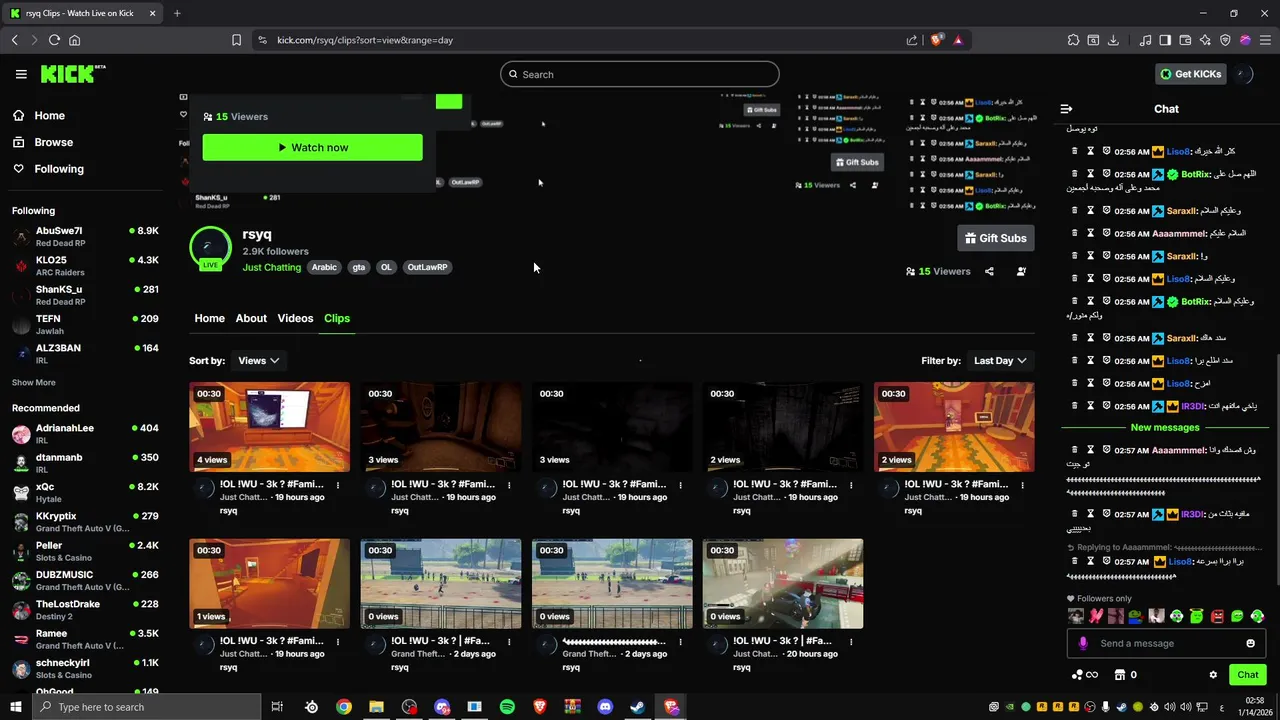Click Gift Subs button next to rsyq
Image resolution: width=1280 pixels, height=720 pixels.
tap(995, 238)
